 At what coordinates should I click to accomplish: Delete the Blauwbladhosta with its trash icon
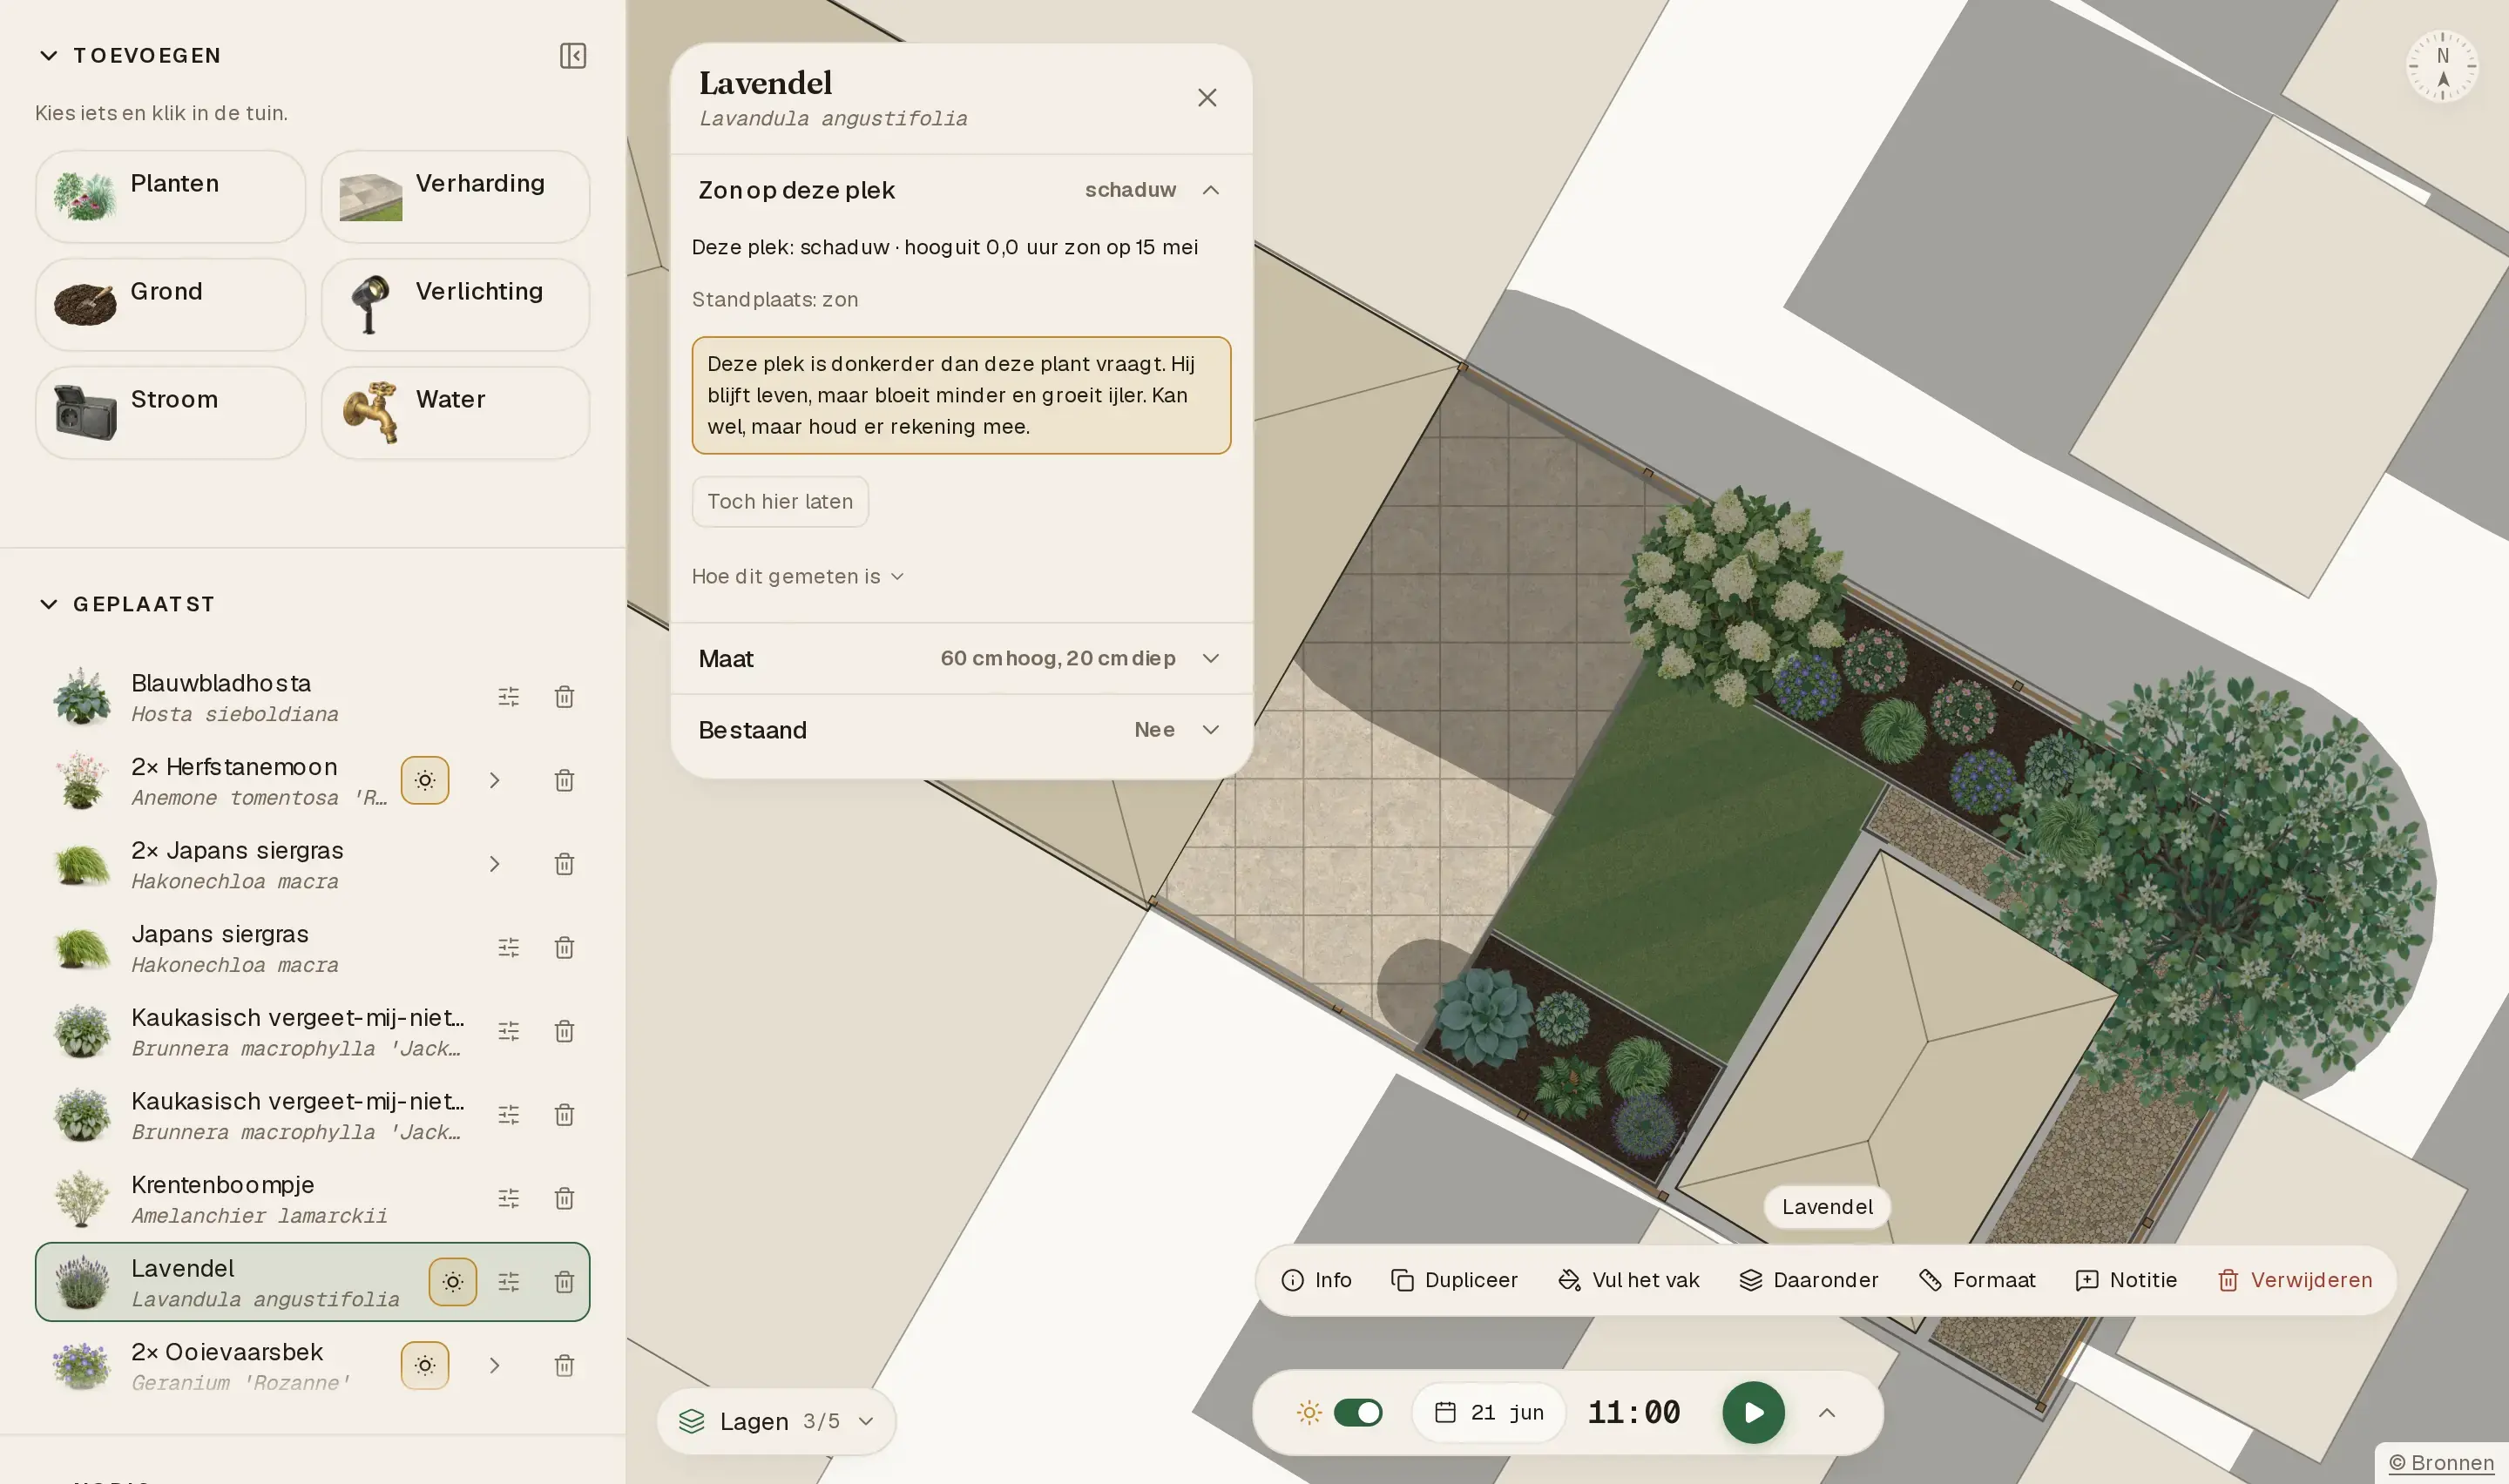[x=564, y=697]
